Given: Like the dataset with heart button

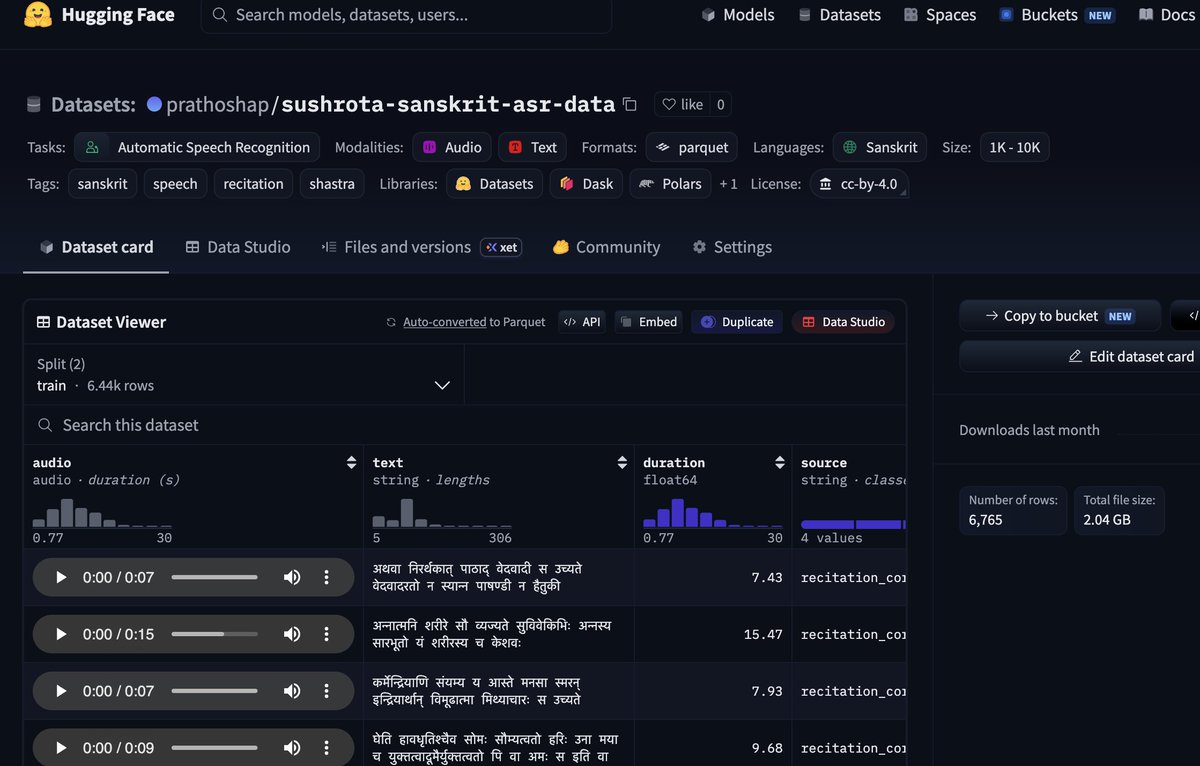Looking at the screenshot, I should click(x=681, y=104).
